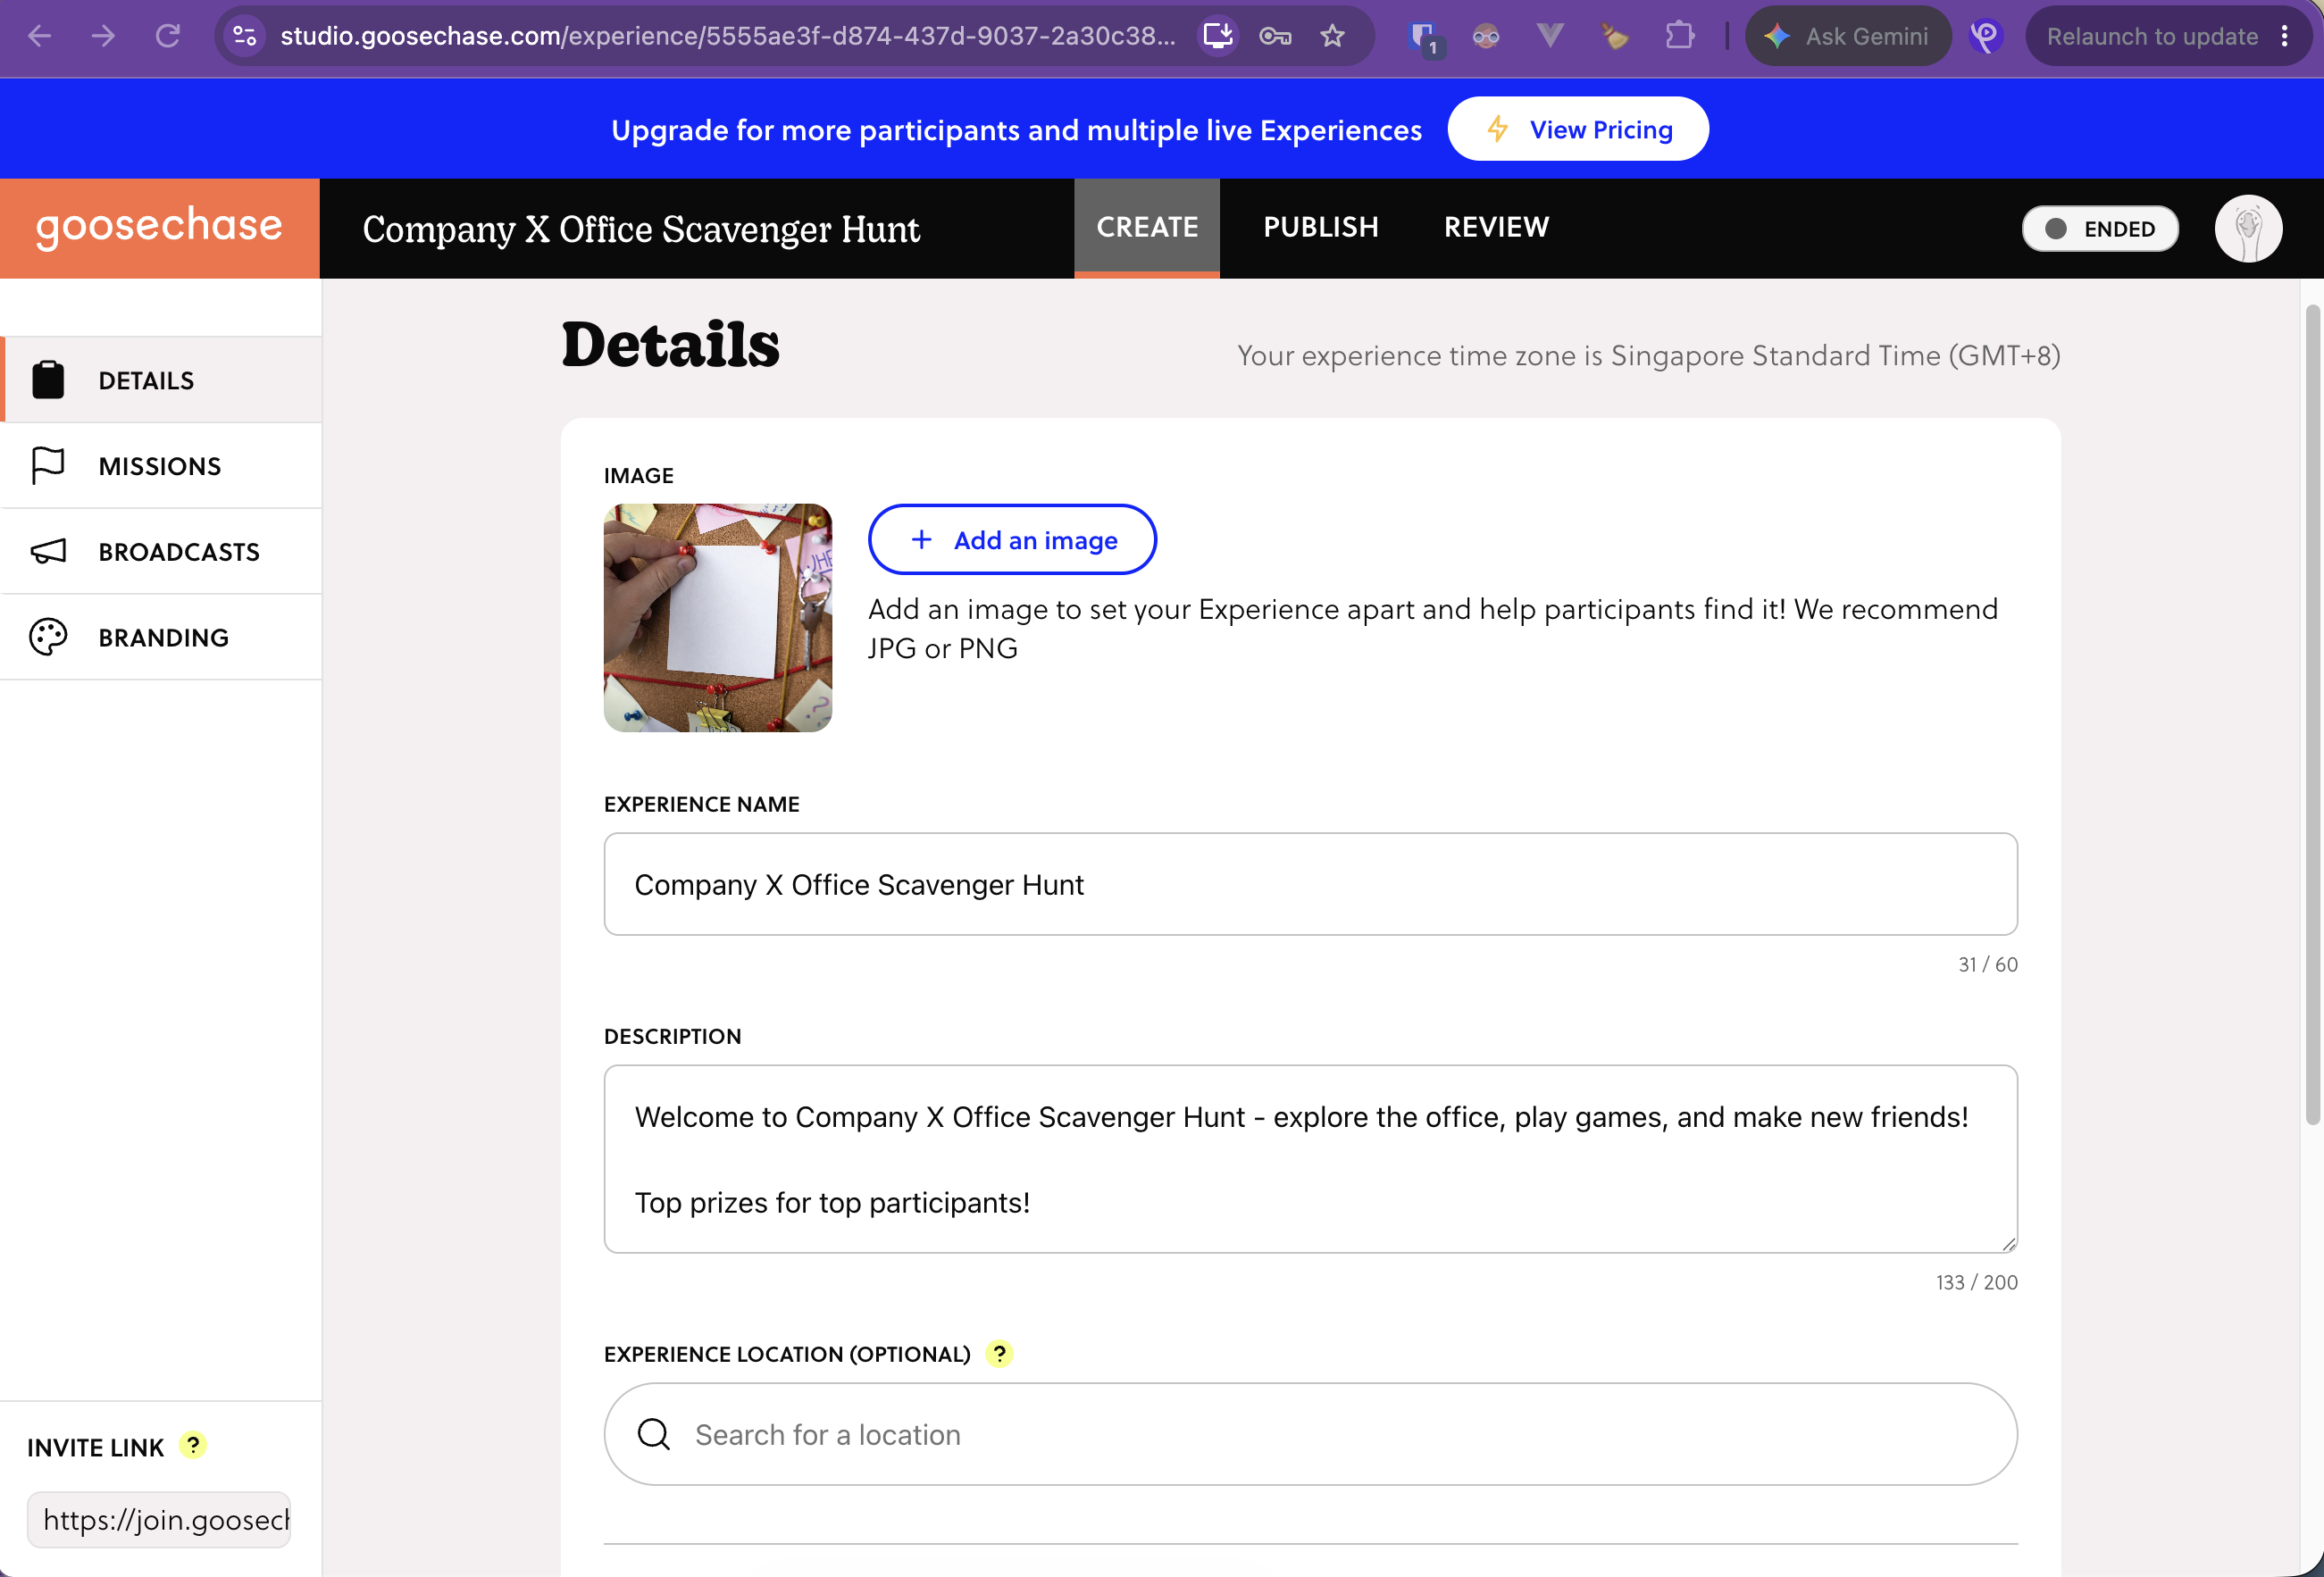Click the Add an image button
The width and height of the screenshot is (2324, 1577).
click(x=1012, y=540)
